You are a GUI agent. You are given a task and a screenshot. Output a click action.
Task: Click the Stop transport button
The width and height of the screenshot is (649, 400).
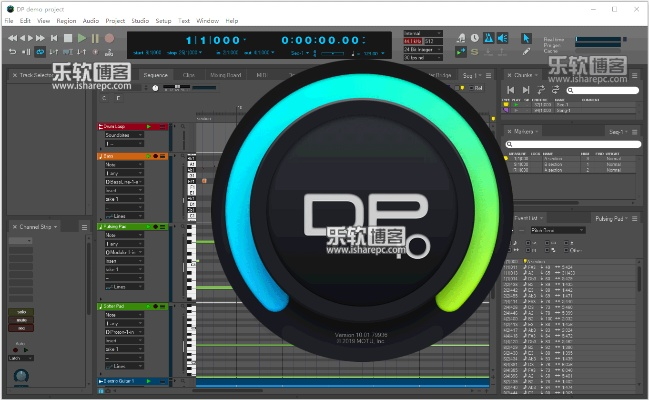tap(68, 38)
